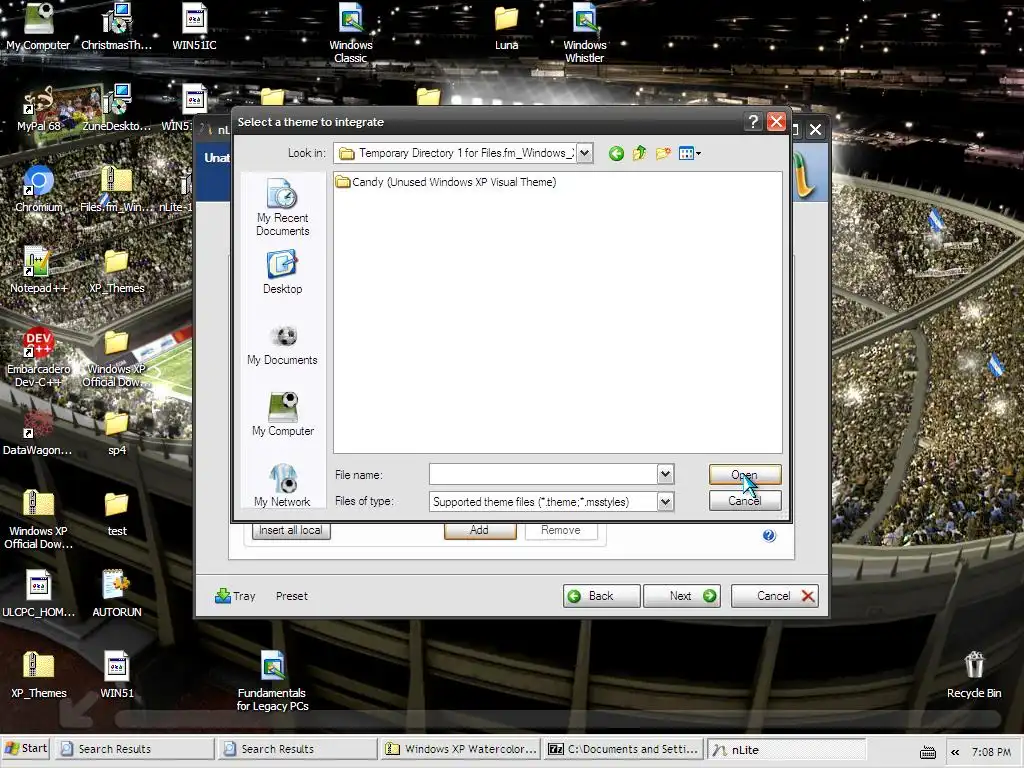Click the nLite Cancel button with red X
The image size is (1024, 768).
775,596
